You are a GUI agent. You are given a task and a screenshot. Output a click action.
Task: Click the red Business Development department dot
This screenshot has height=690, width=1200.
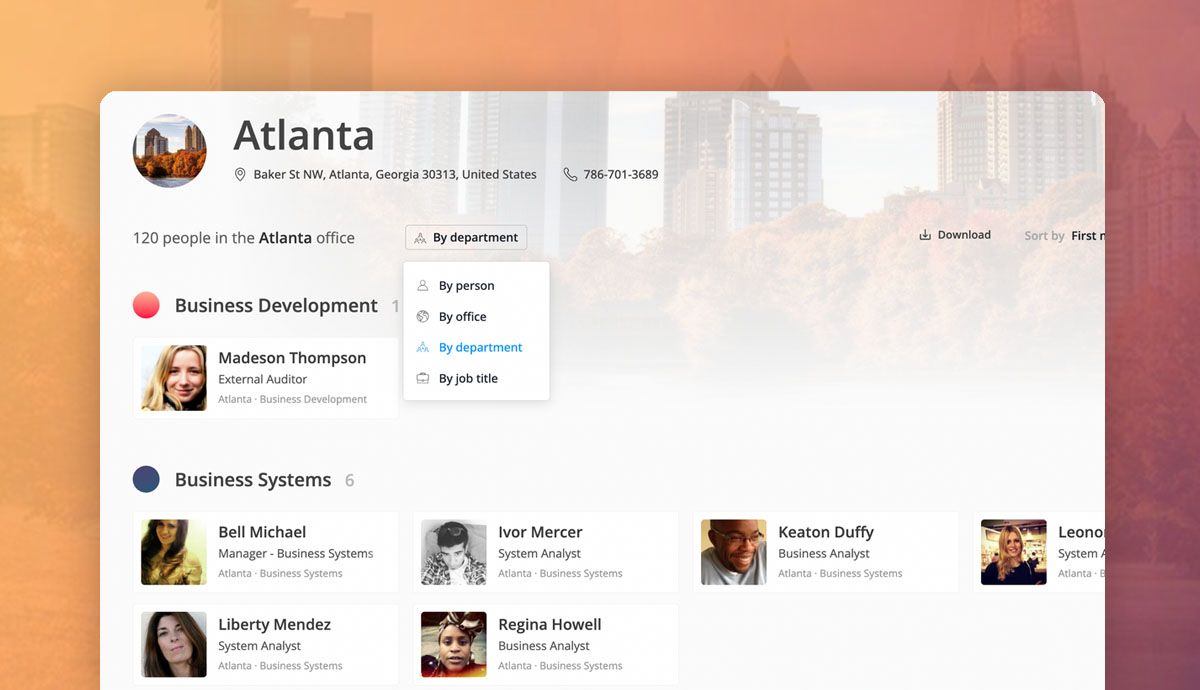point(146,305)
